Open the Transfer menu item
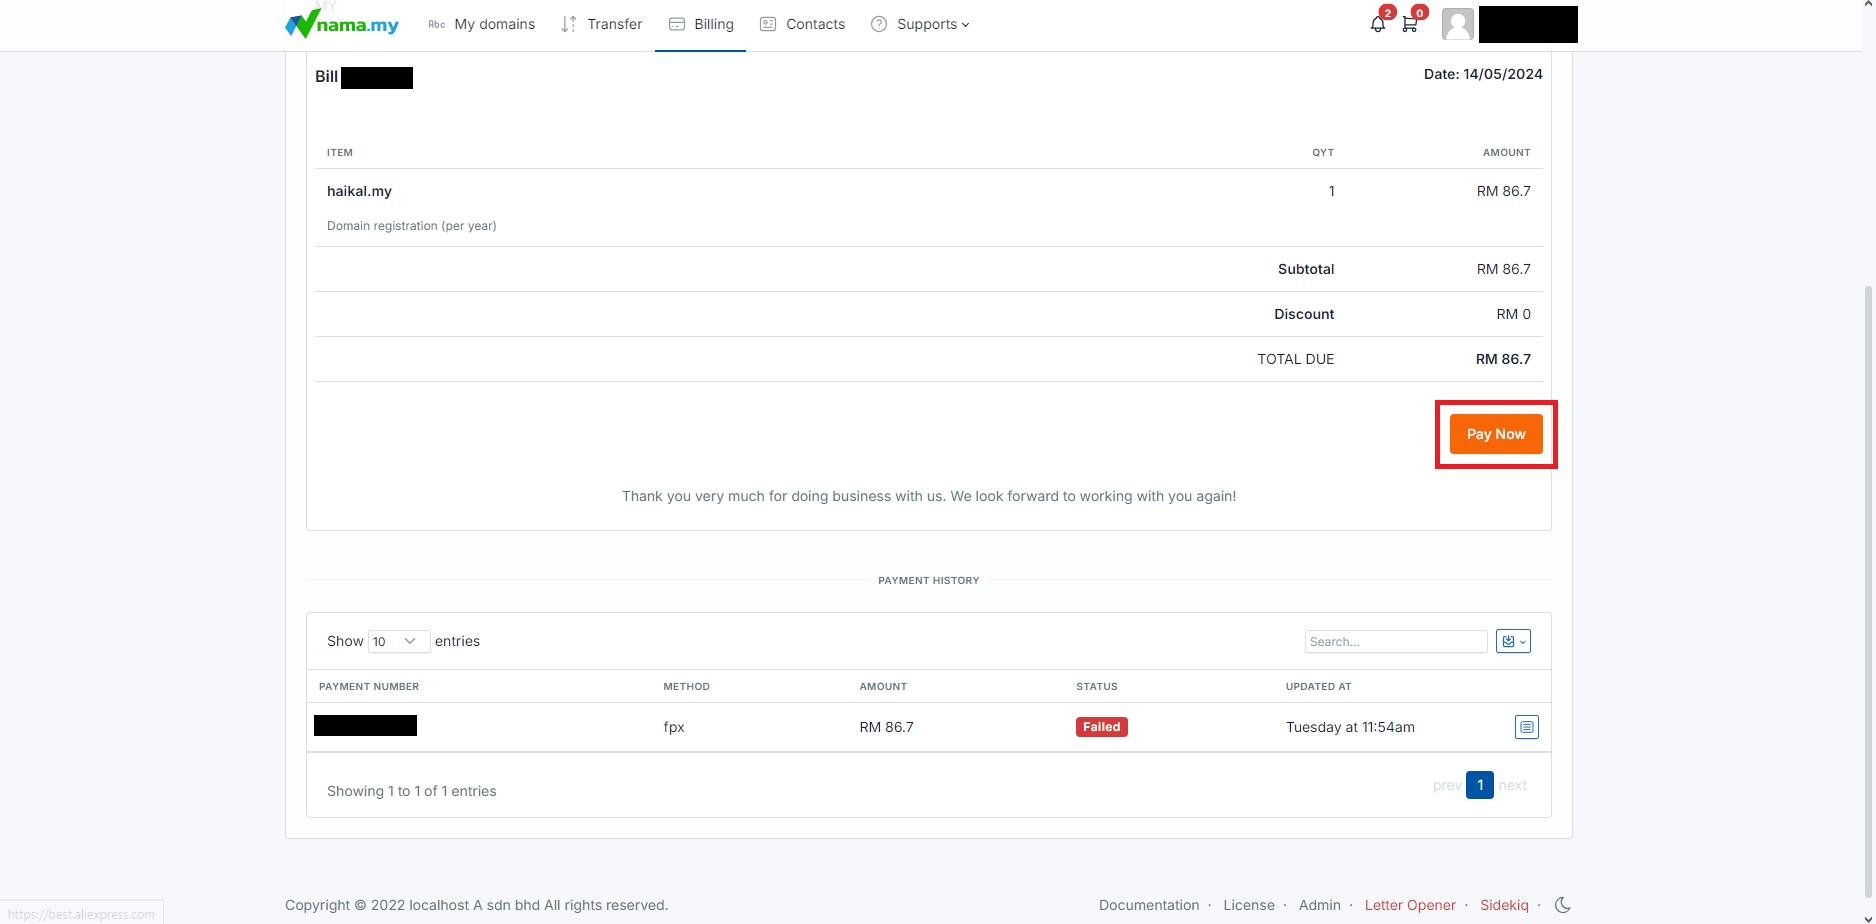The height and width of the screenshot is (924, 1876). pyautogui.click(x=602, y=24)
